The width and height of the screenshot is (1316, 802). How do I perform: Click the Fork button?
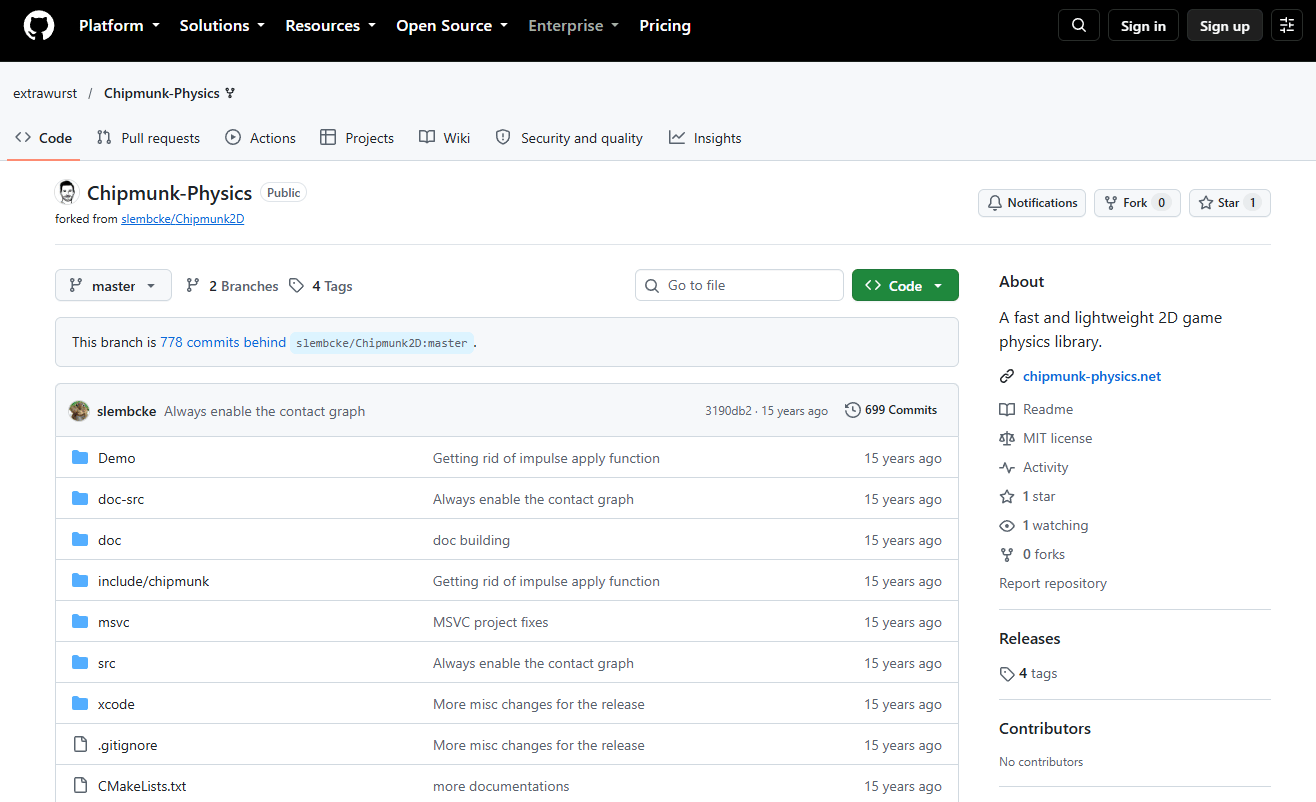tap(1137, 203)
